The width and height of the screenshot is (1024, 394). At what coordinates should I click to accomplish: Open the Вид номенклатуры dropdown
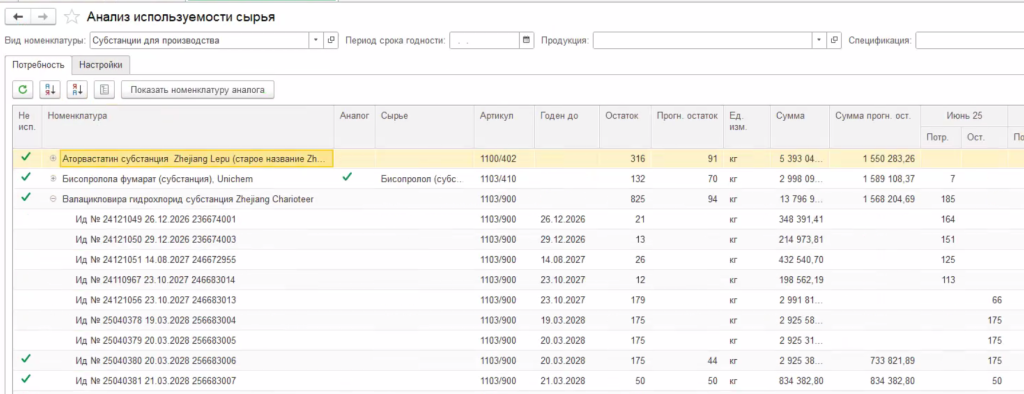coord(316,41)
